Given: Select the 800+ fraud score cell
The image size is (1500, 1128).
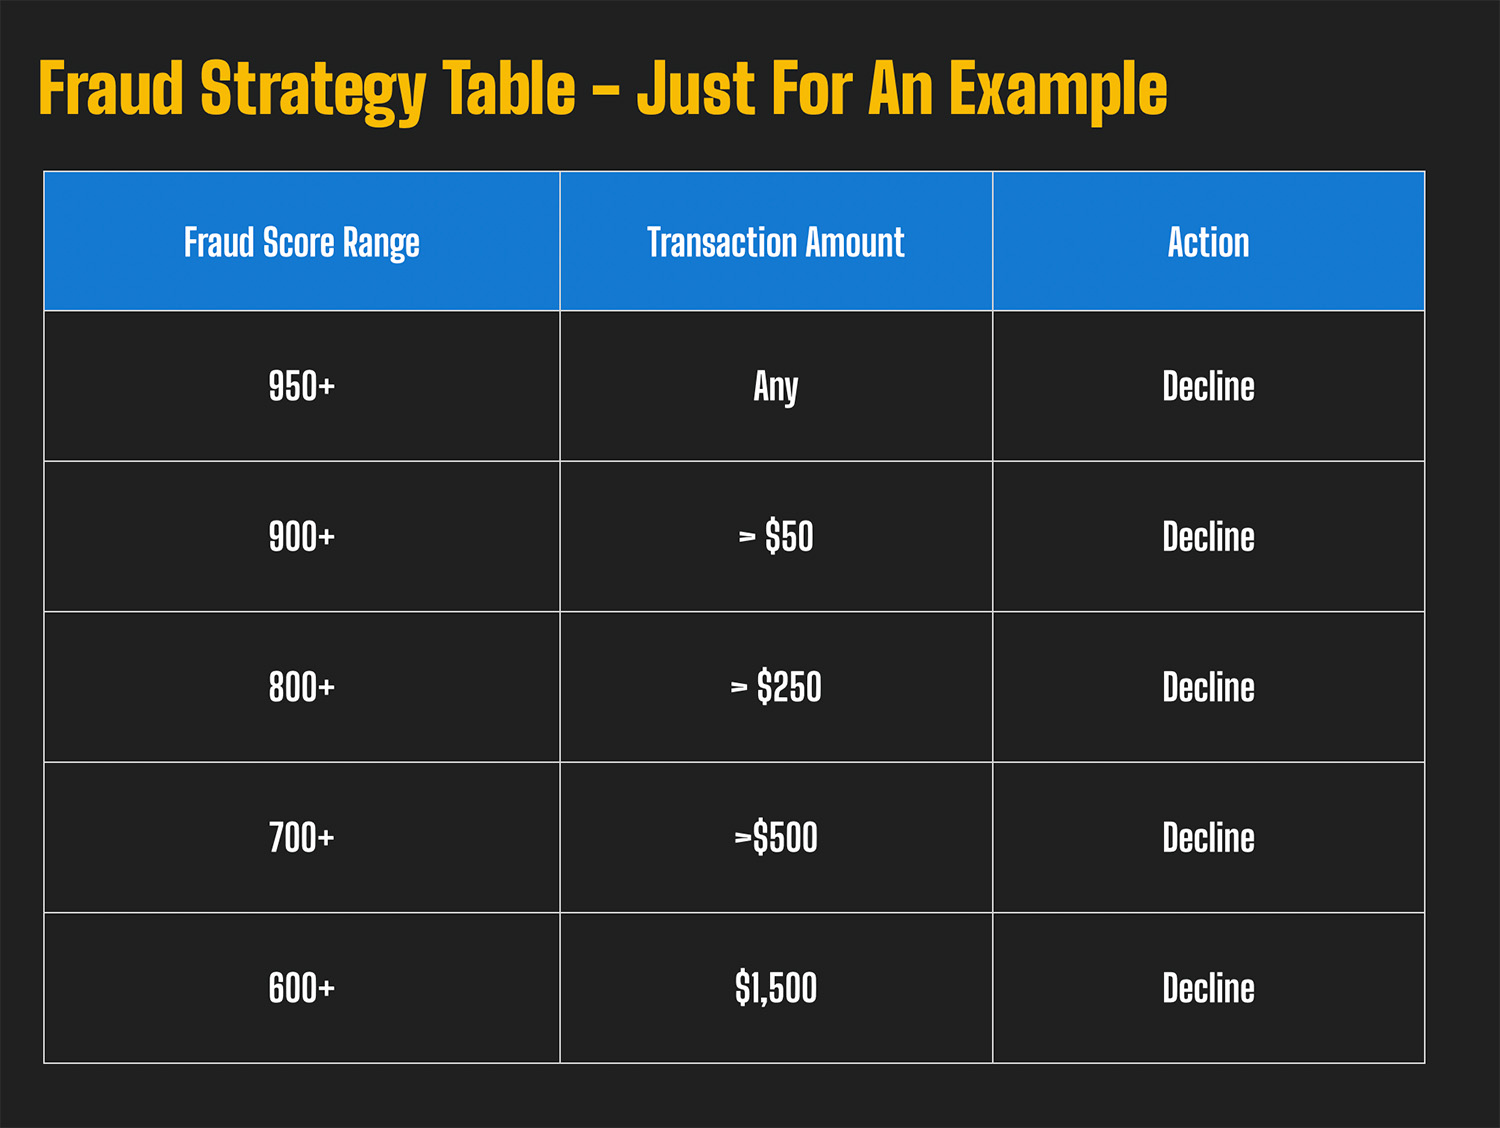Looking at the screenshot, I should [301, 688].
